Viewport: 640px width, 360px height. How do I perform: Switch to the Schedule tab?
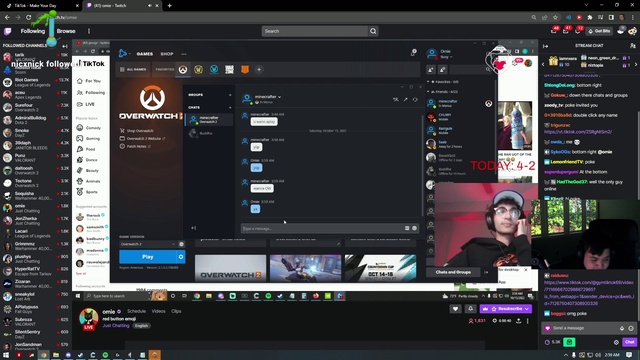(136, 311)
